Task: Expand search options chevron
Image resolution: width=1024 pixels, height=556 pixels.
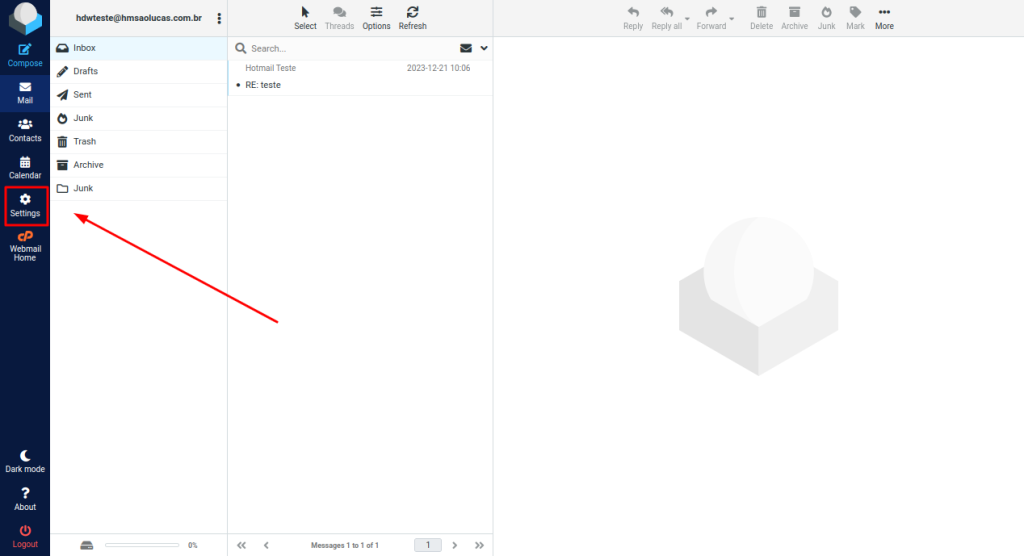Action: coord(484,48)
